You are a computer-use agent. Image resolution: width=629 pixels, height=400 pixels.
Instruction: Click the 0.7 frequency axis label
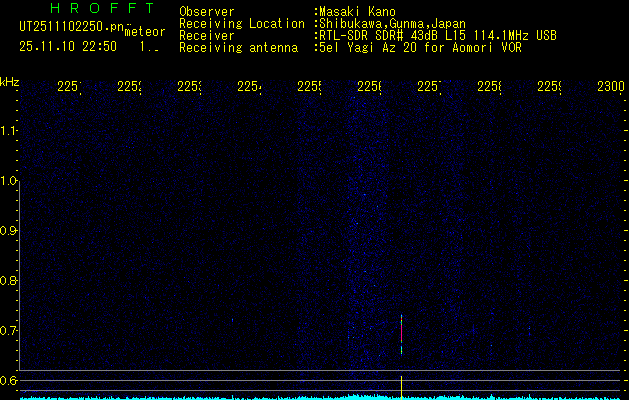click(x=8, y=331)
